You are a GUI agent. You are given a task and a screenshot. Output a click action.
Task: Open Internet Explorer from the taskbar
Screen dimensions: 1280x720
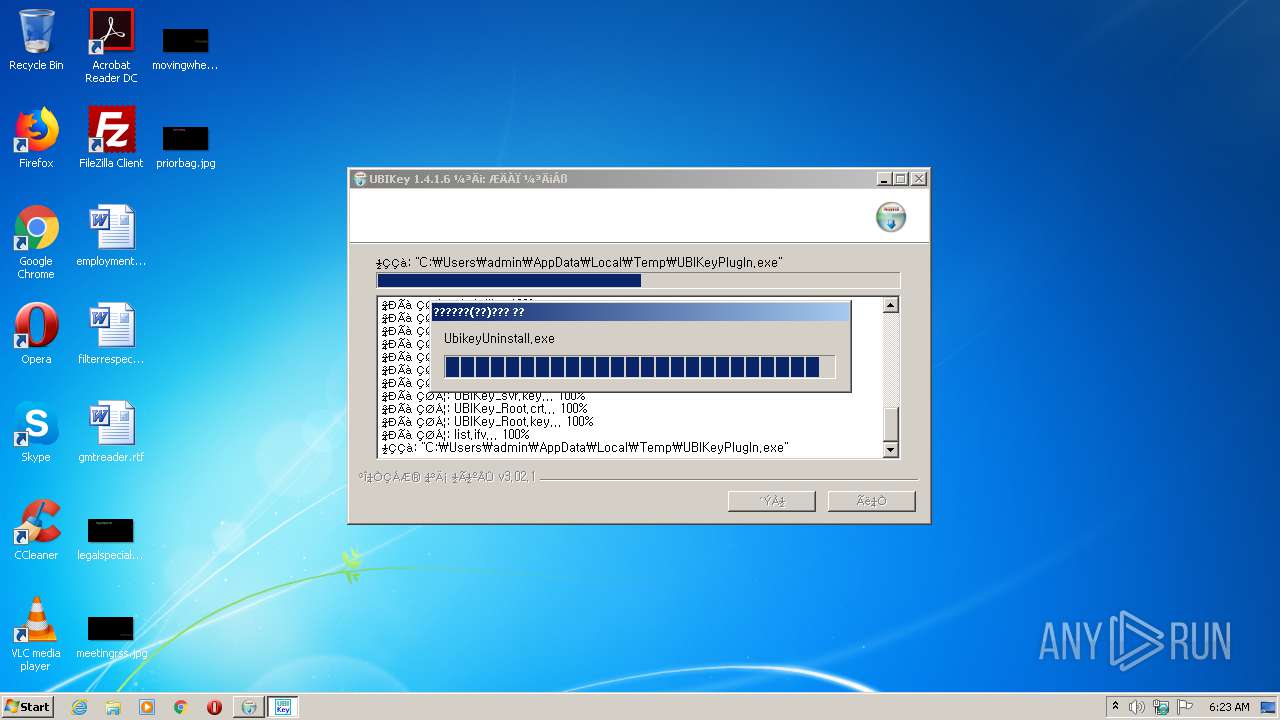[x=79, y=707]
